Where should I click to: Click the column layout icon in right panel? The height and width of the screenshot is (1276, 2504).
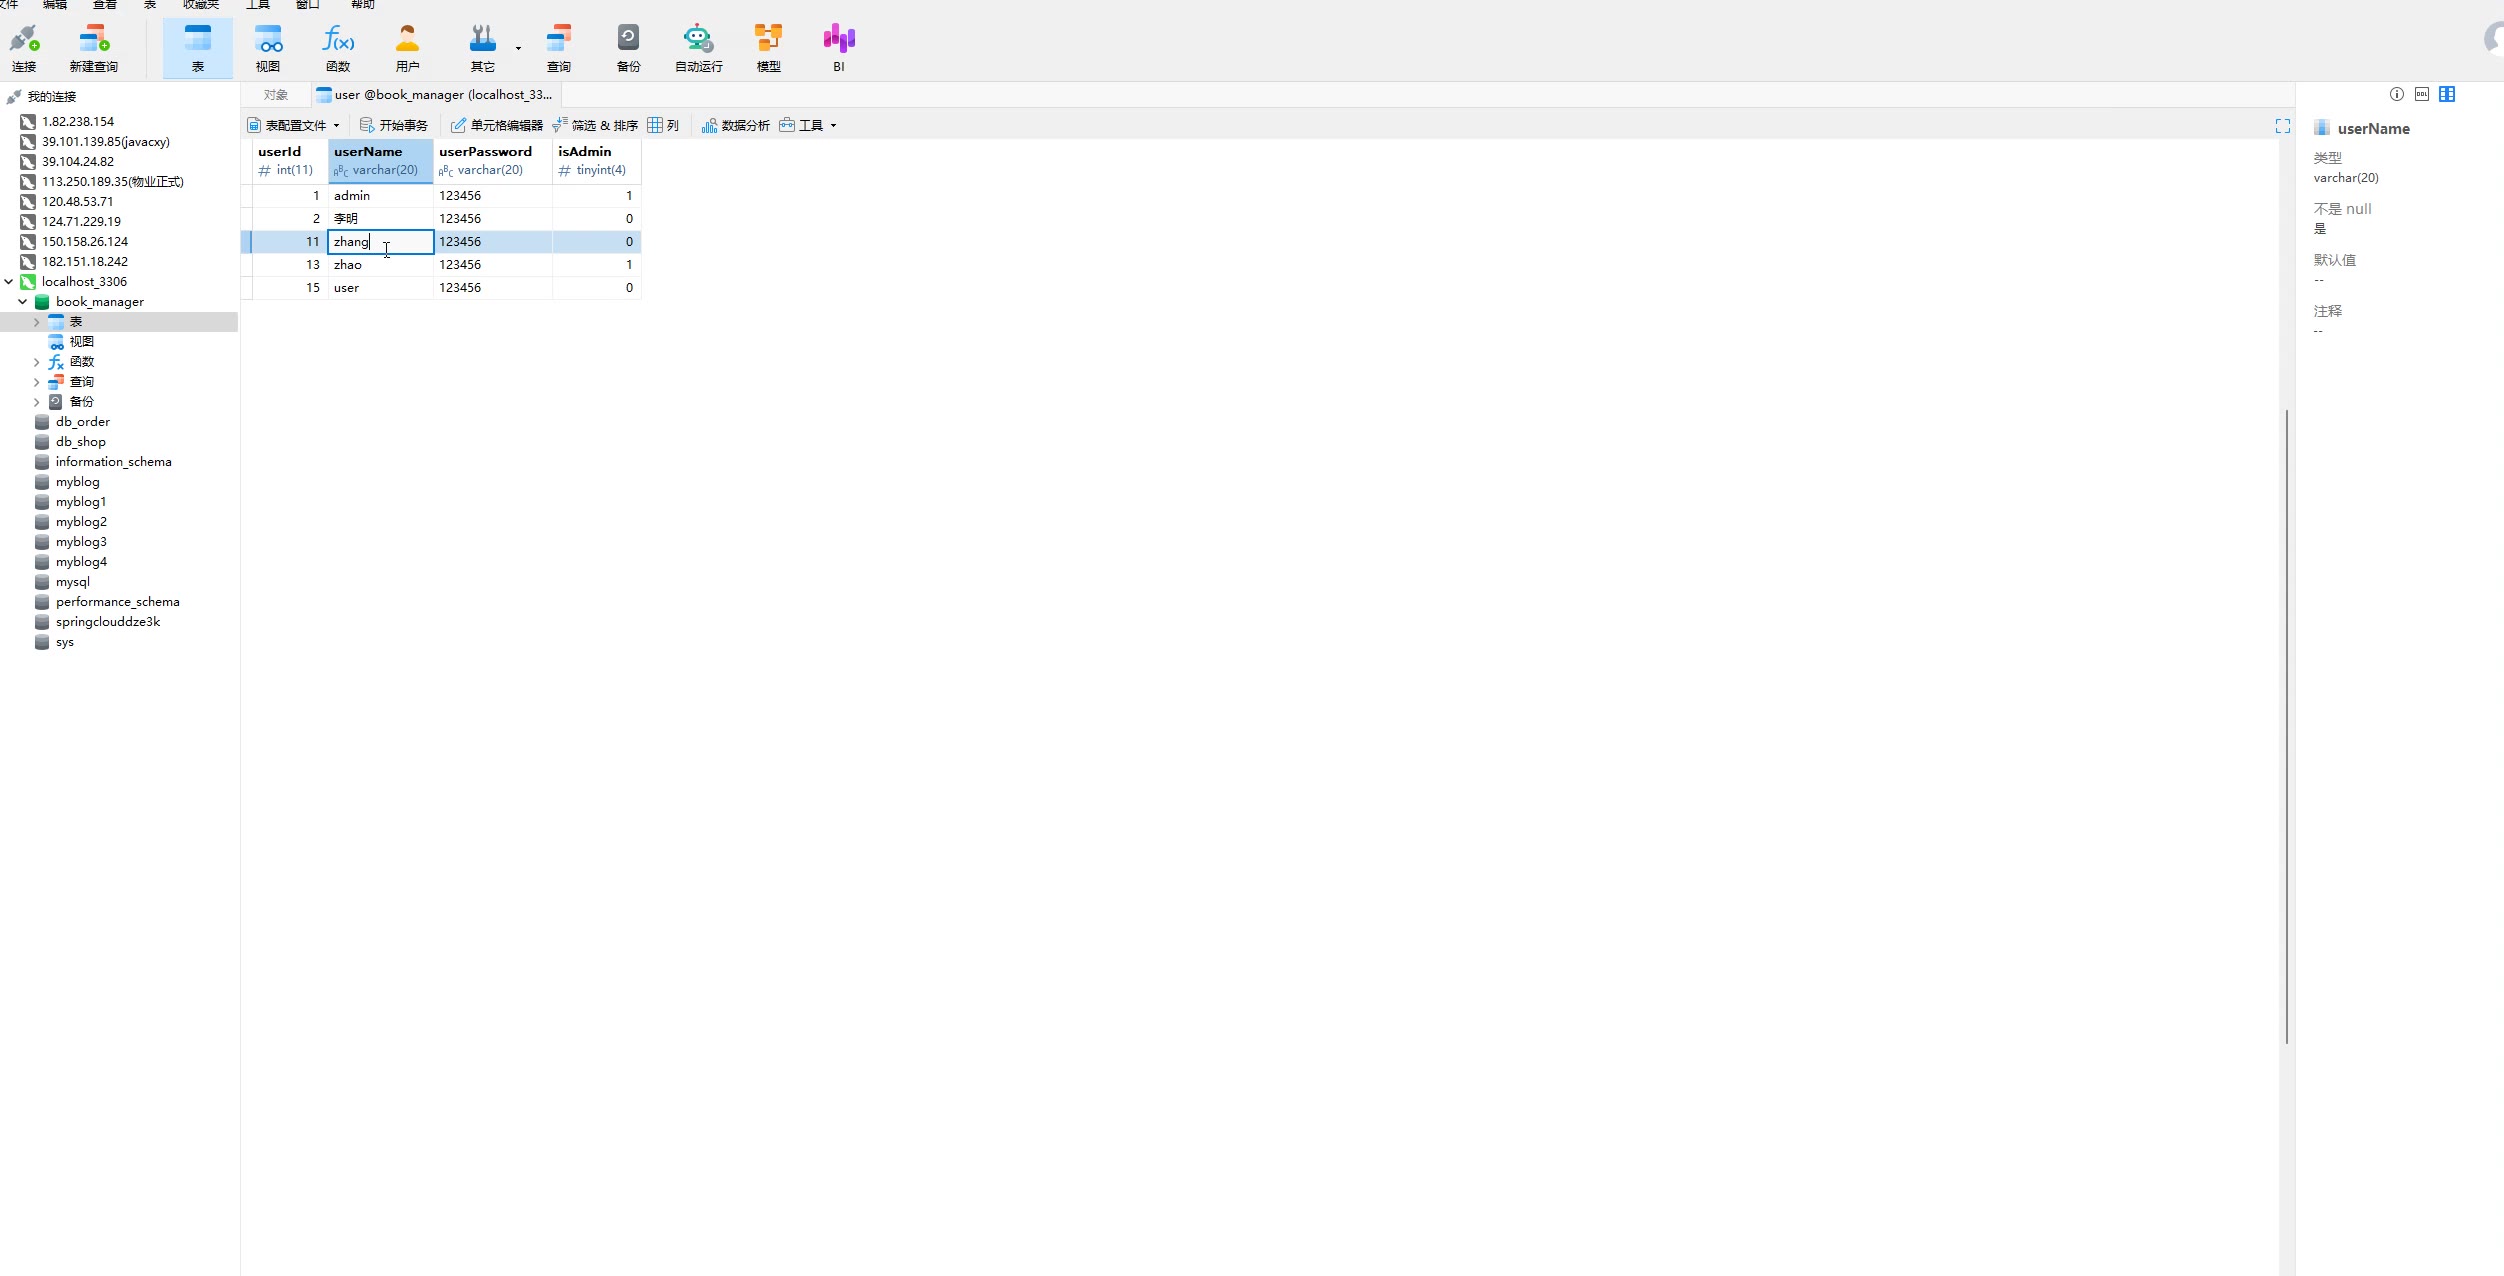pos(2447,94)
